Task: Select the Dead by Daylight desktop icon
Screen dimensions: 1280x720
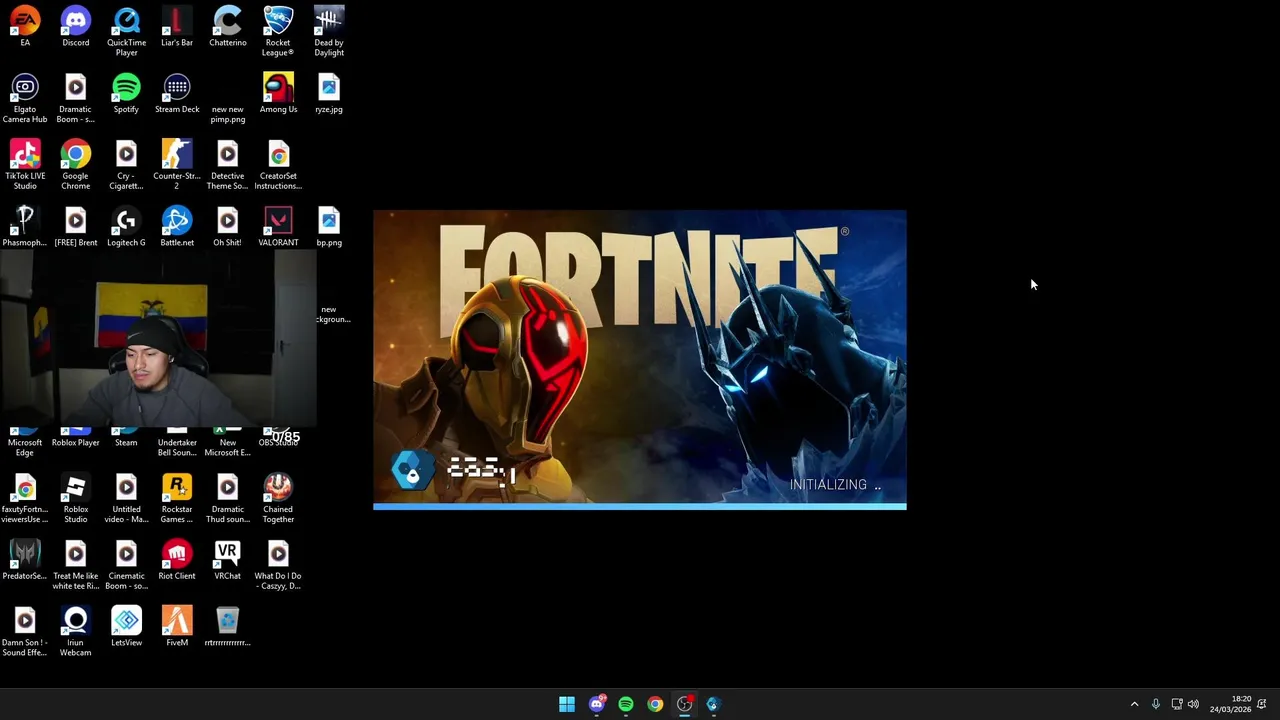Action: (329, 31)
